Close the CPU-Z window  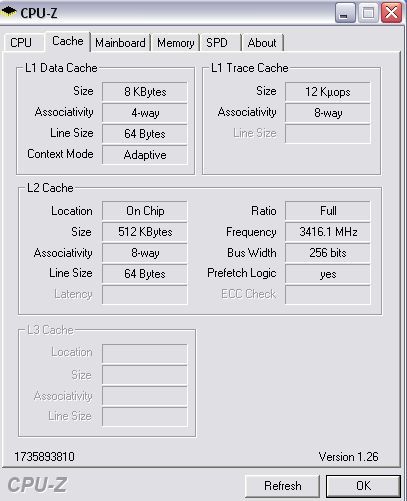(x=391, y=13)
